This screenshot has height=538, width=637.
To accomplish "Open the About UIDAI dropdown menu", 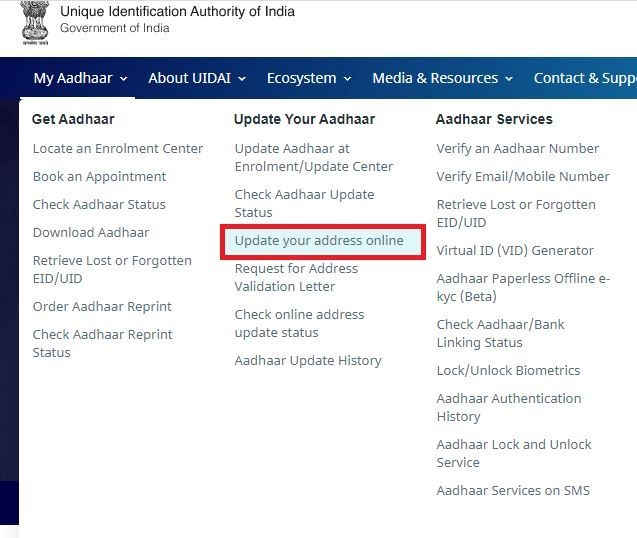I will coord(198,78).
